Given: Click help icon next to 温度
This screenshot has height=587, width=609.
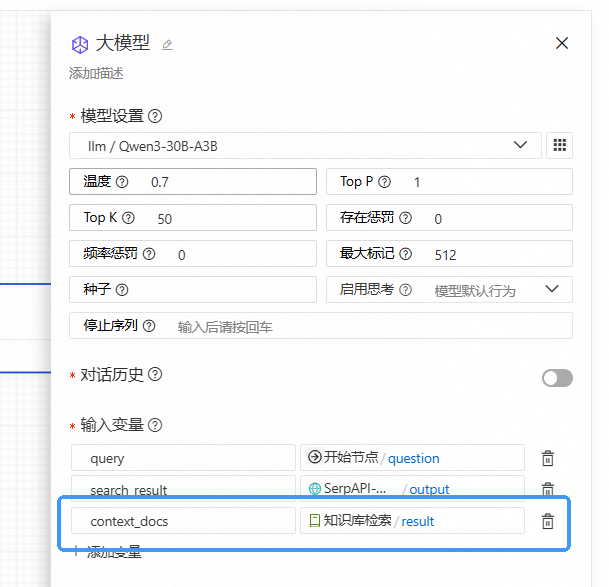Looking at the screenshot, I should pos(122,182).
